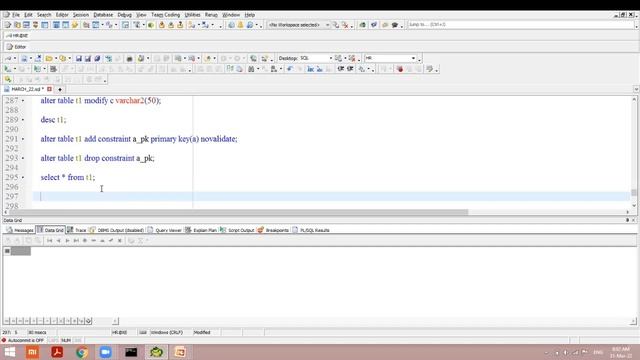This screenshot has width=640, height=360.
Task: Click the new connection icon next to workspace box
Action: (336, 25)
